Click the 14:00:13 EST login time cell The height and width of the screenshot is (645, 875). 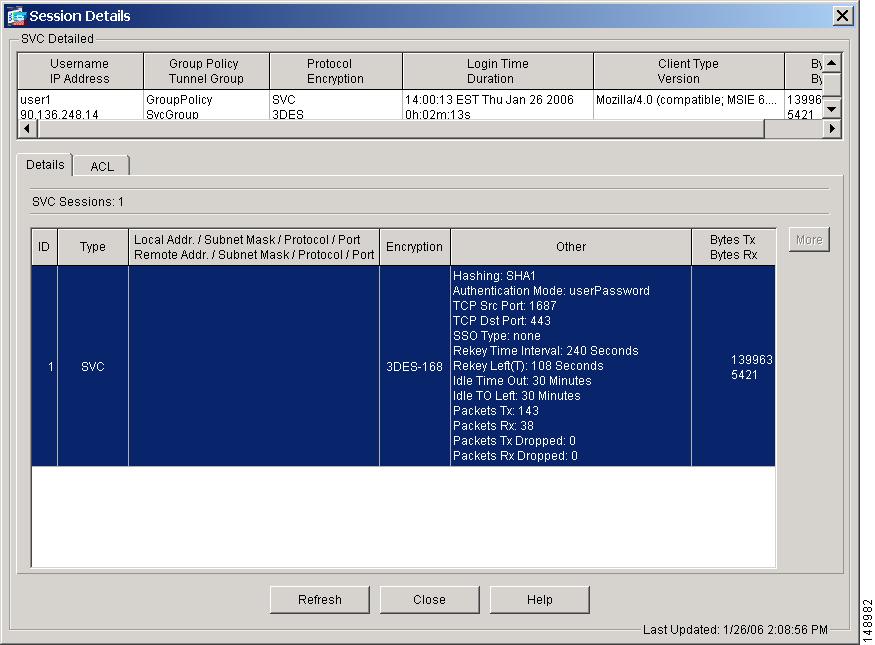pyautogui.click(x=497, y=105)
